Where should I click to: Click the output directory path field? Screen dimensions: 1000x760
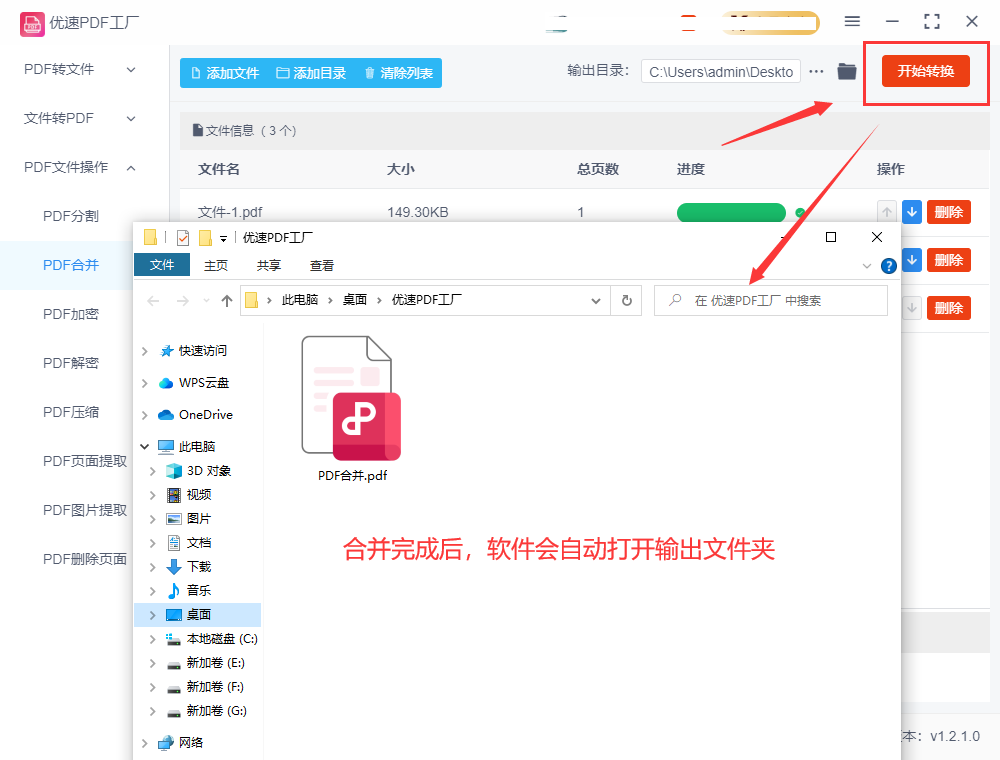click(x=721, y=72)
